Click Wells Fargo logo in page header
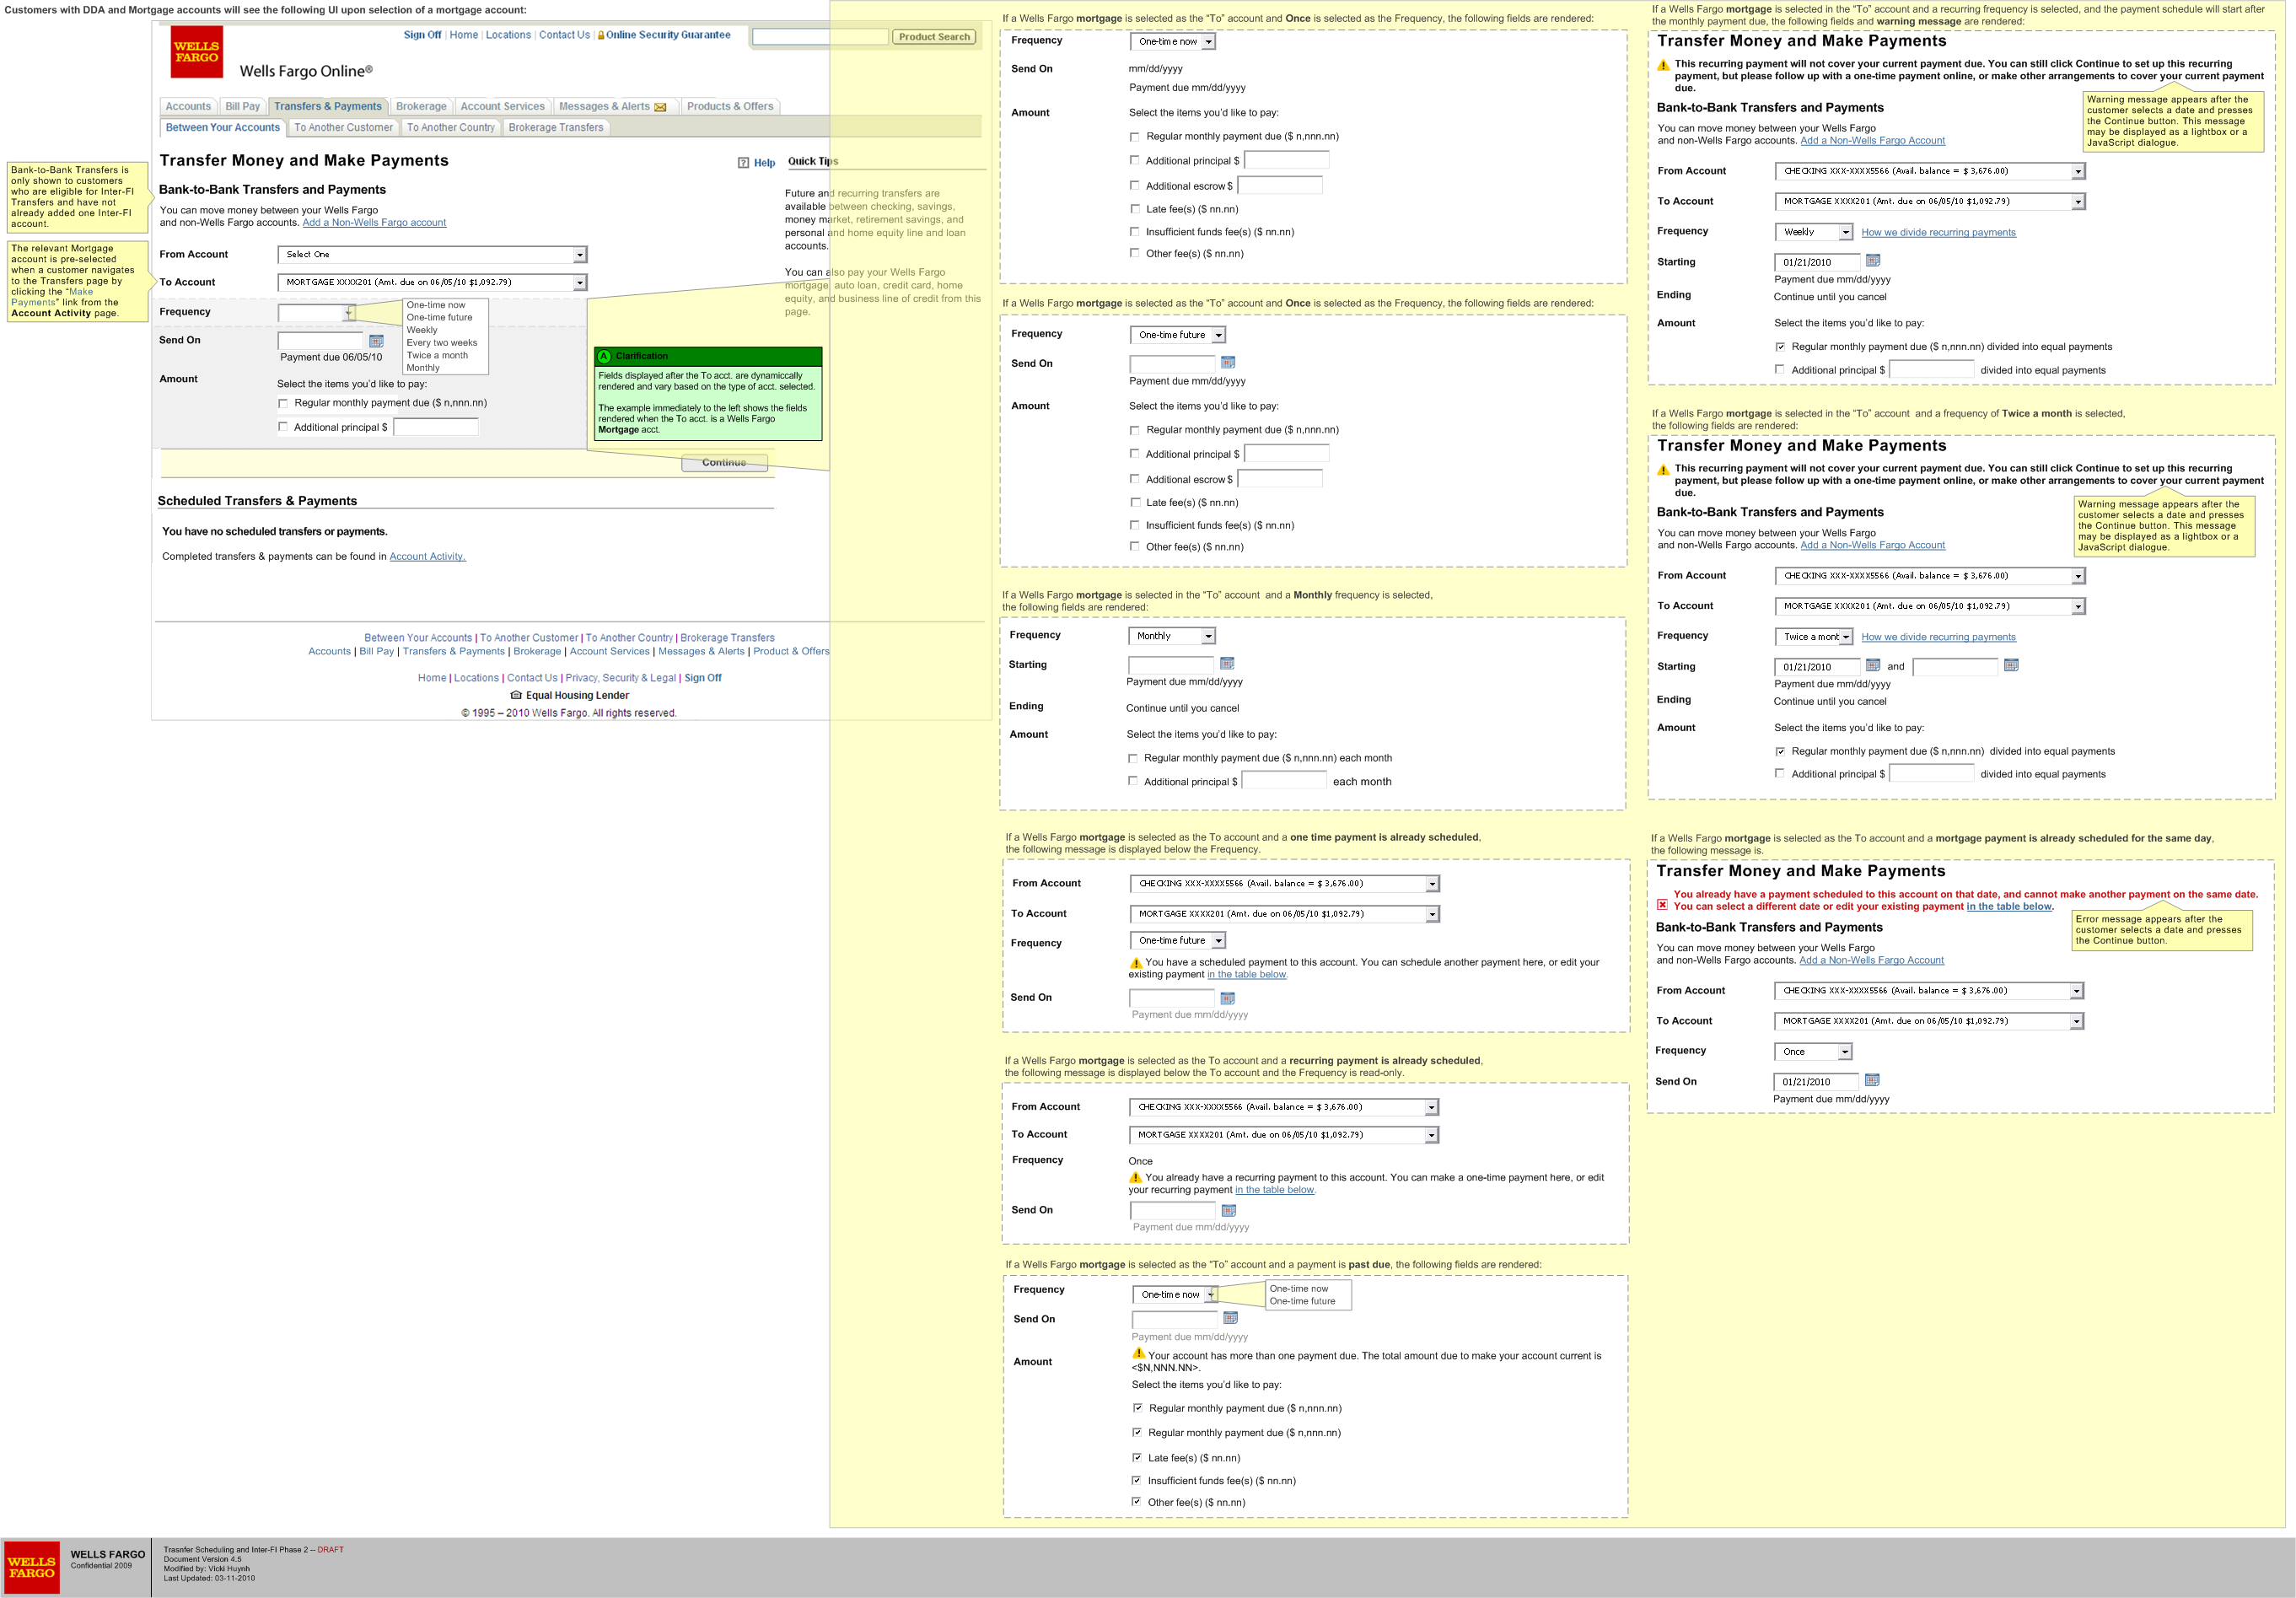Viewport: 2296px width, 1598px height. 196,52
